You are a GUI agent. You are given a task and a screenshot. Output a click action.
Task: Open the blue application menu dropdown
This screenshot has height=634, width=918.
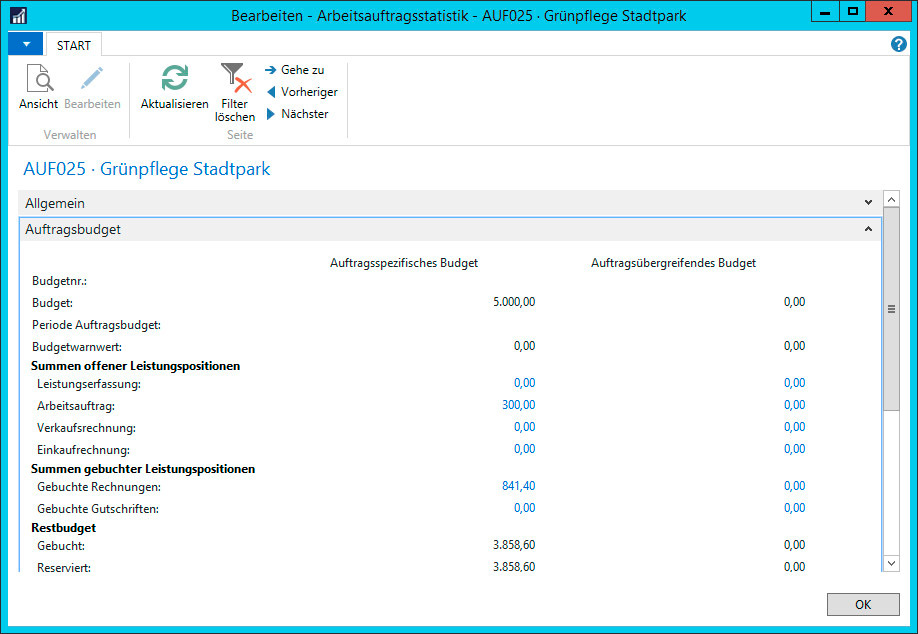tap(25, 45)
